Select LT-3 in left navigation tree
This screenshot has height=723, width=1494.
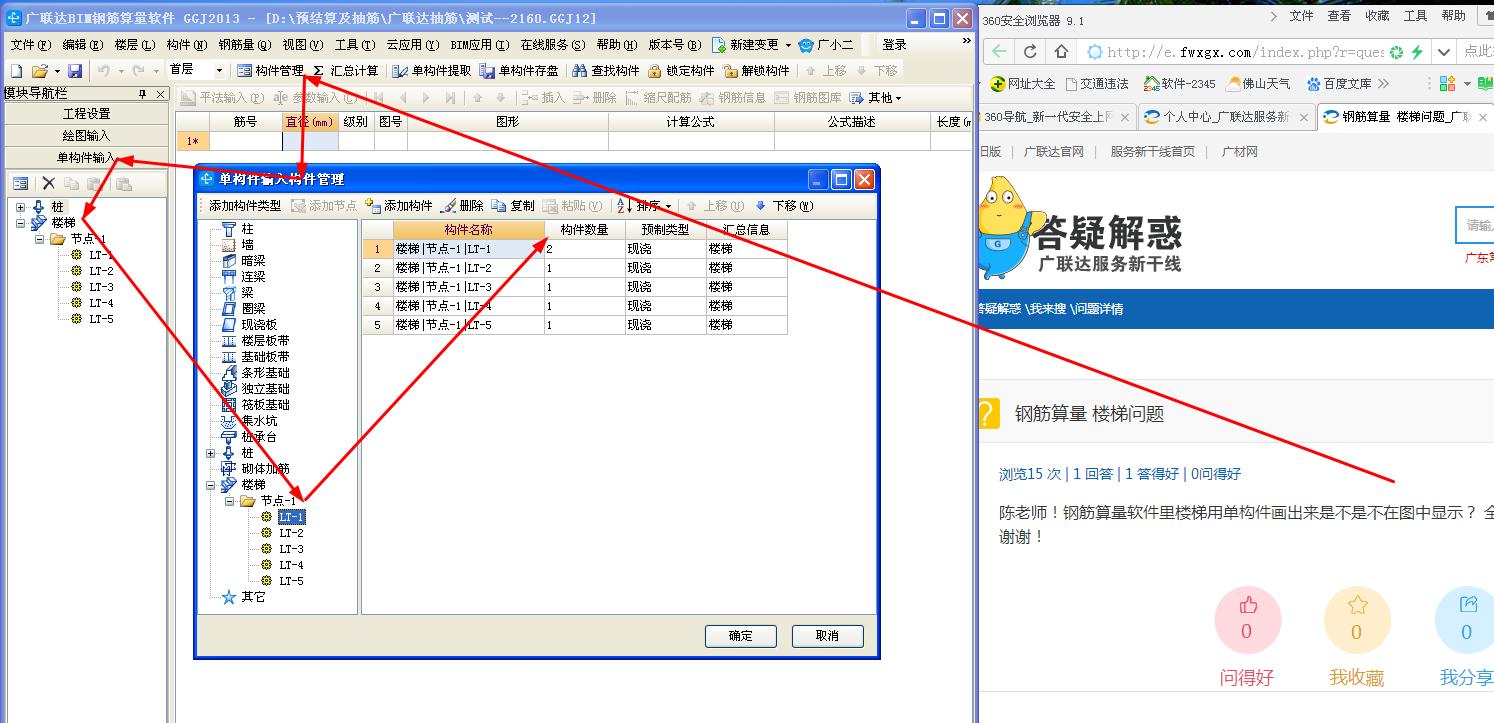tap(101, 287)
